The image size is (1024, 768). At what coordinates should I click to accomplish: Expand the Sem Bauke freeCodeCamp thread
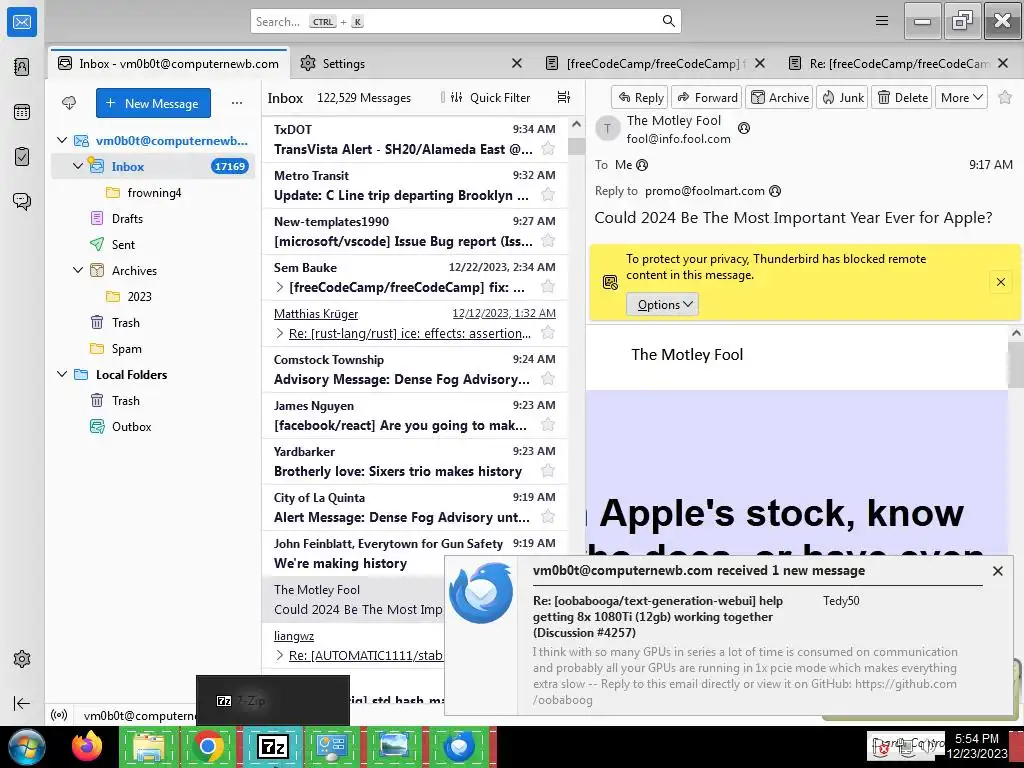click(280, 287)
